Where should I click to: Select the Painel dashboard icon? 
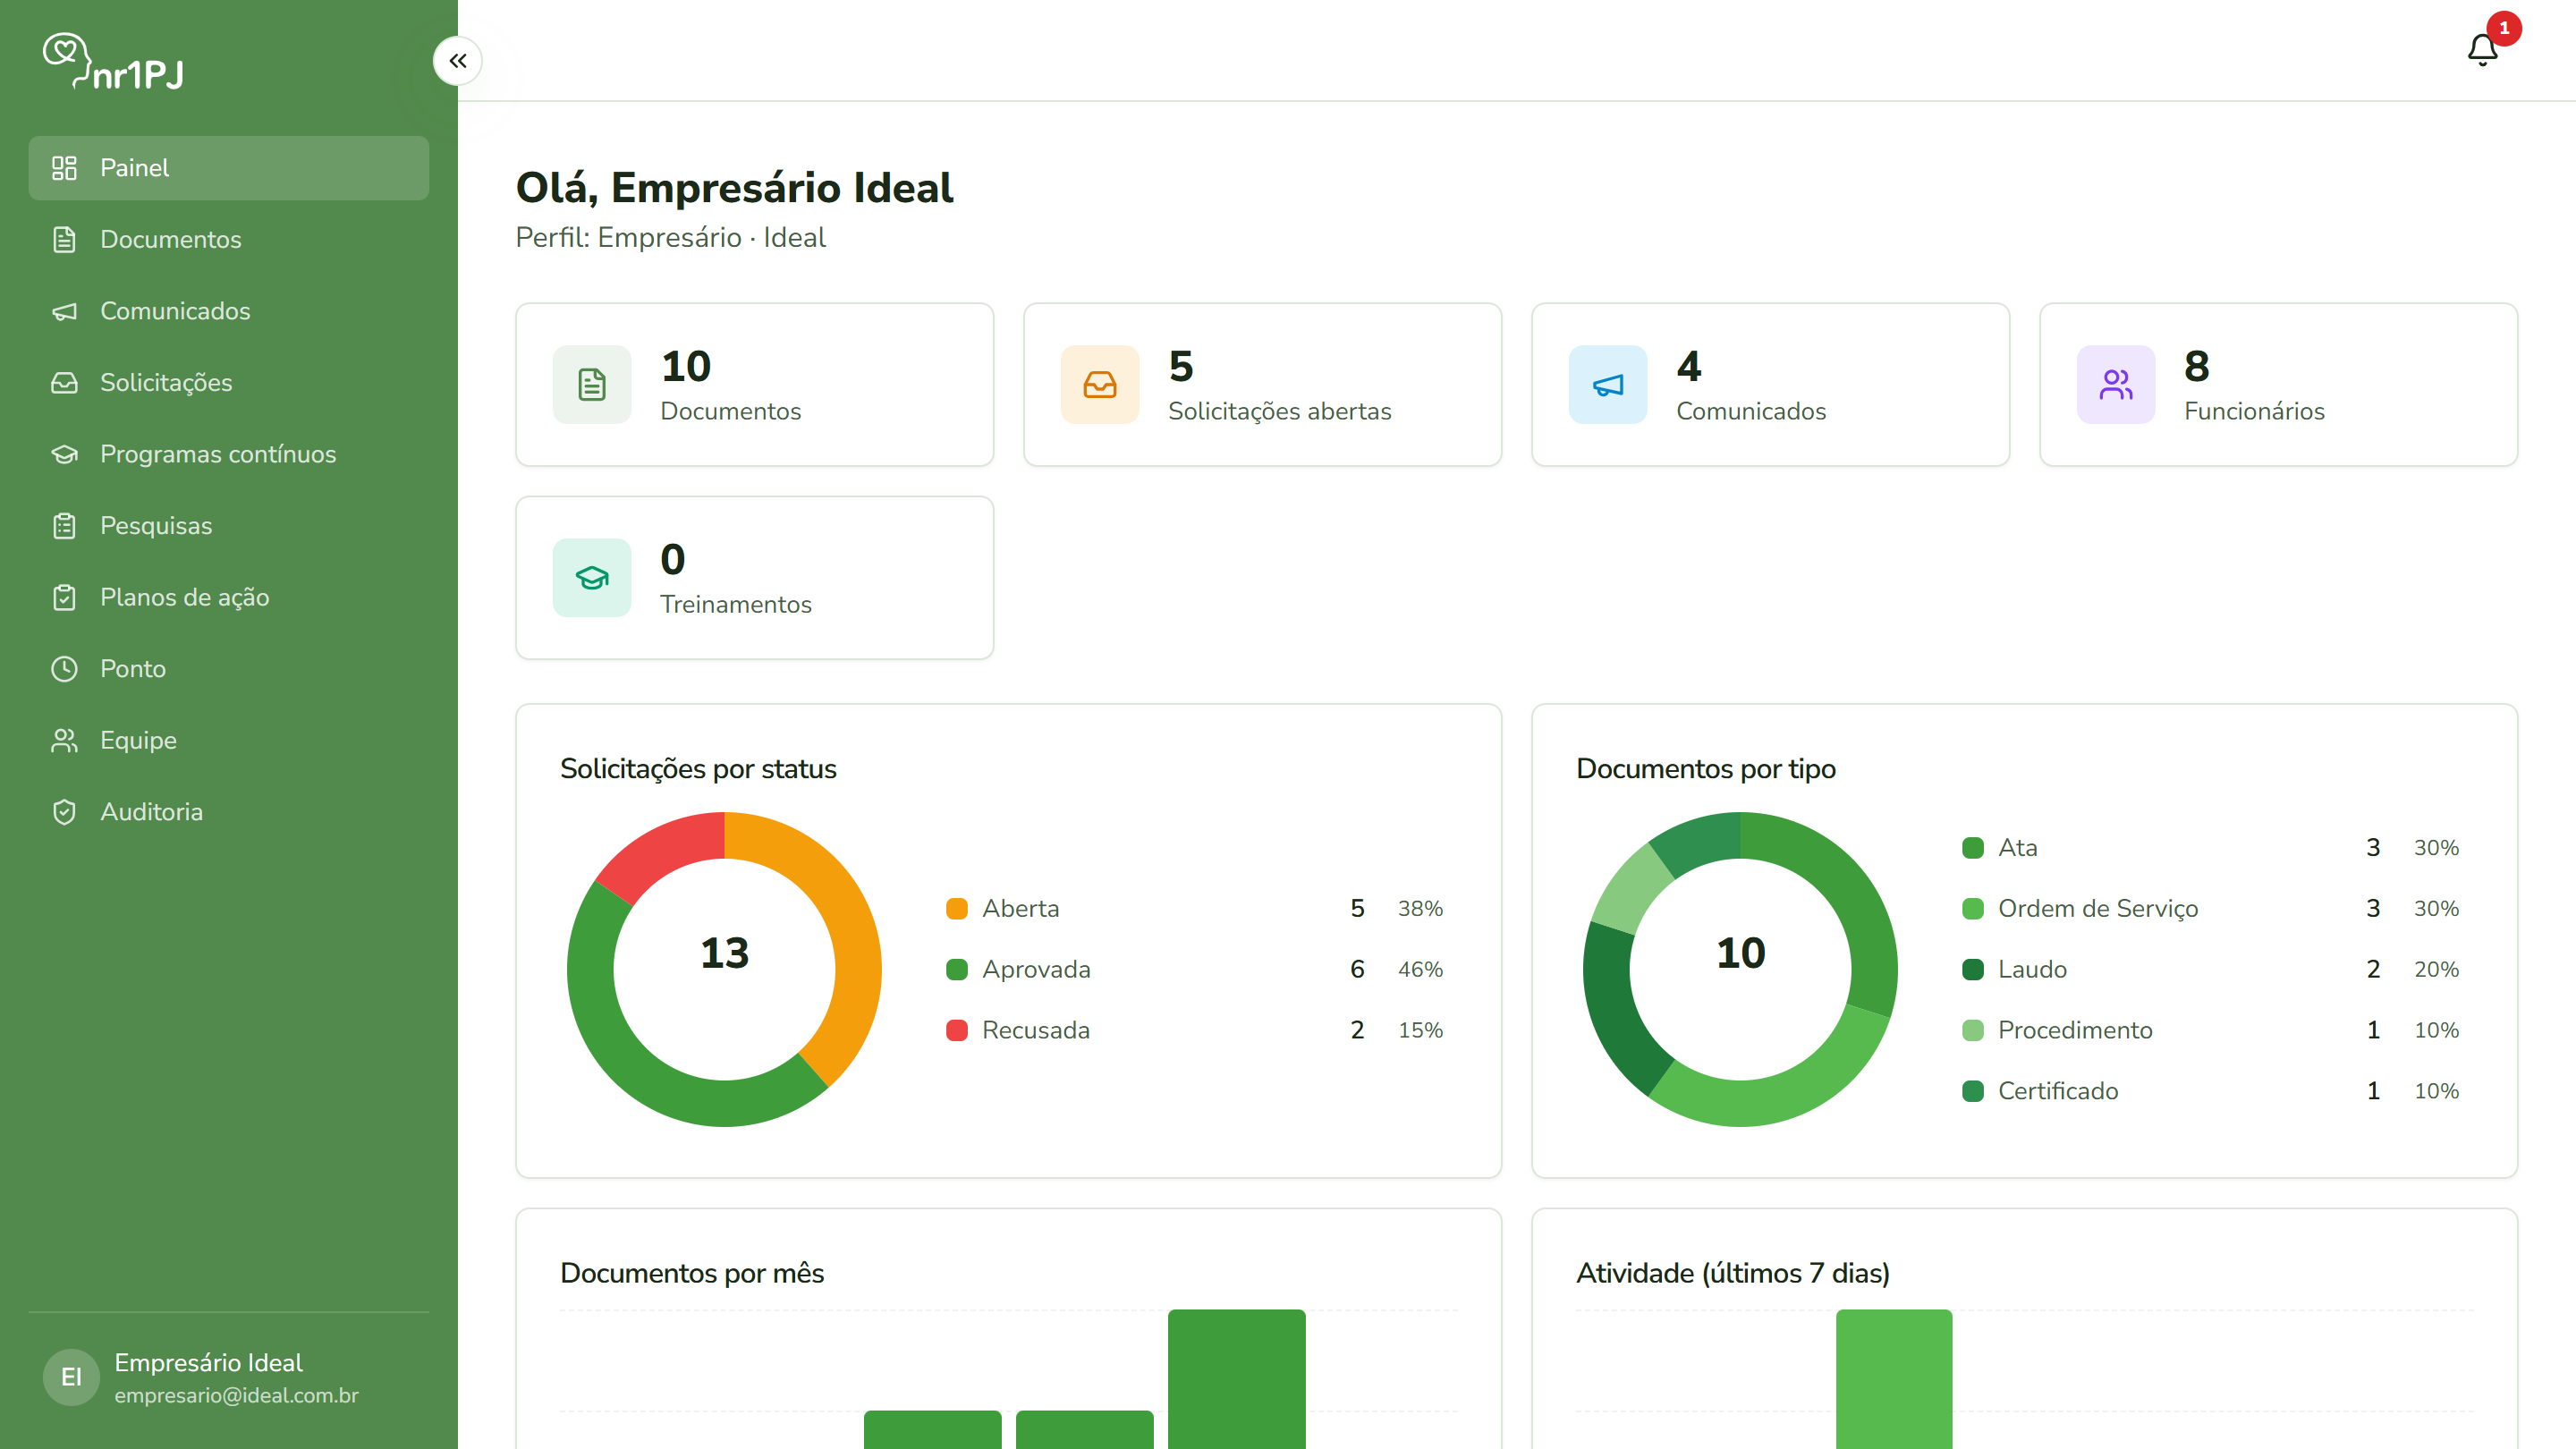pos(64,168)
